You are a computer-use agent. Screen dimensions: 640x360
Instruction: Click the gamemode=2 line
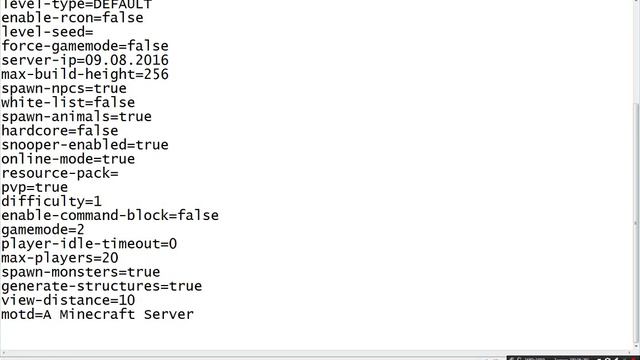43,230
